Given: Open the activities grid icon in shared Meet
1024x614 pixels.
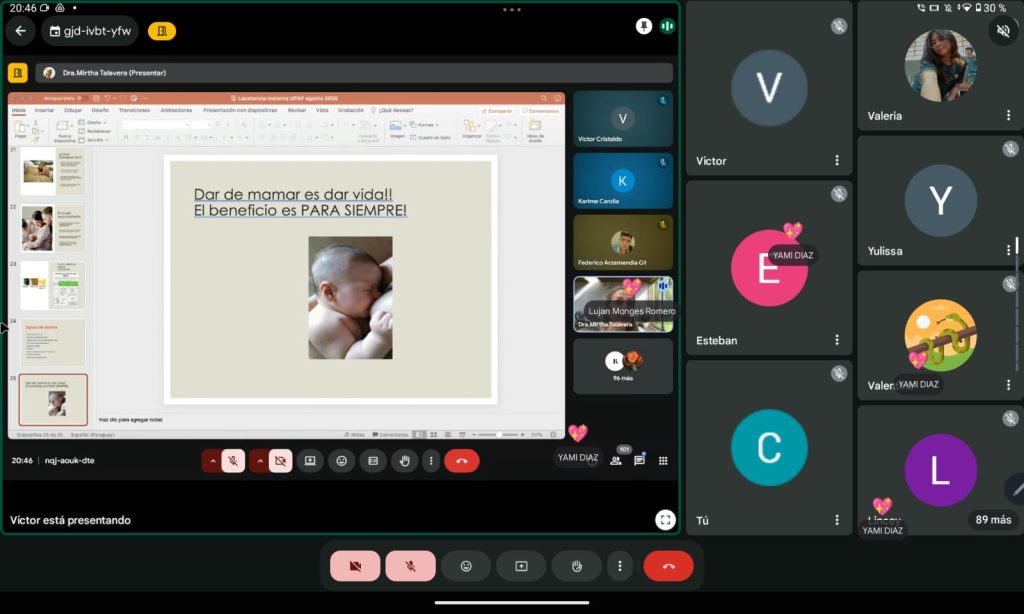Looking at the screenshot, I should coord(663,460).
